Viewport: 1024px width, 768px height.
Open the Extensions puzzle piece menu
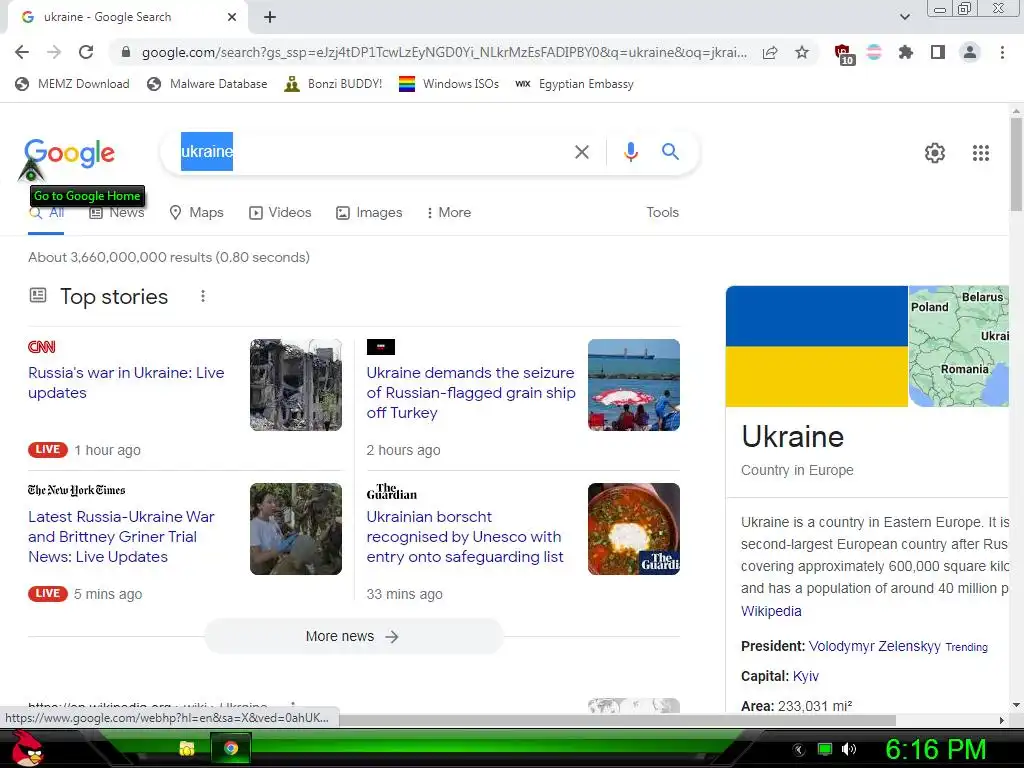[x=906, y=52]
